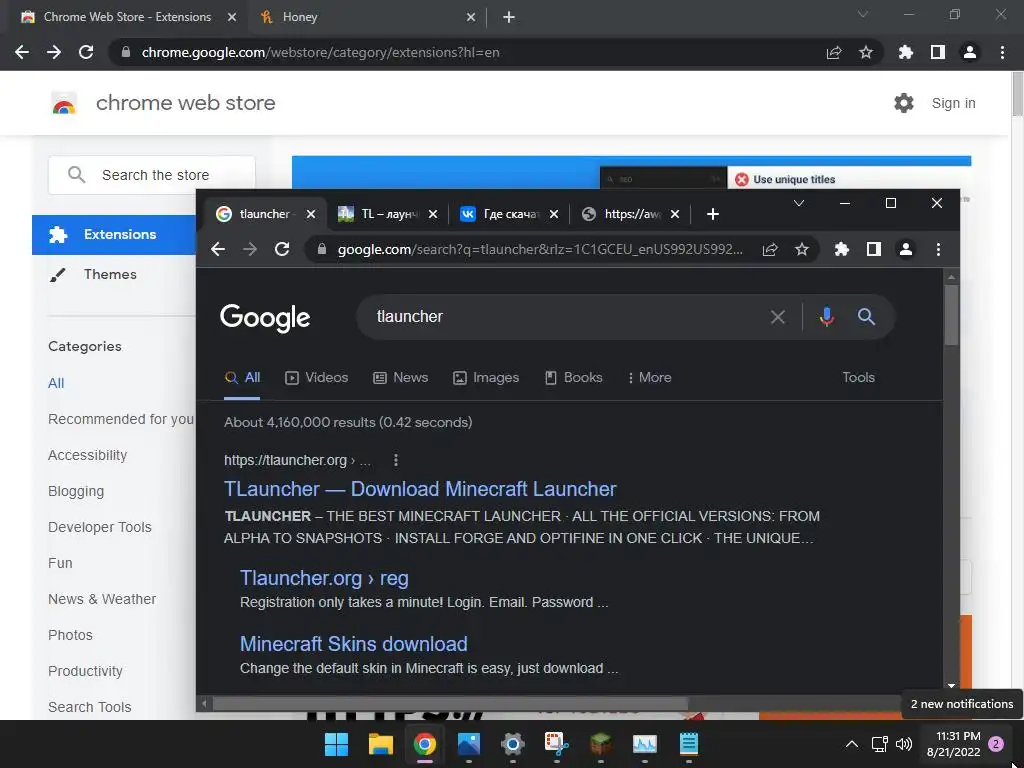Close the Honey tab
This screenshot has height=768, width=1024.
click(x=471, y=17)
